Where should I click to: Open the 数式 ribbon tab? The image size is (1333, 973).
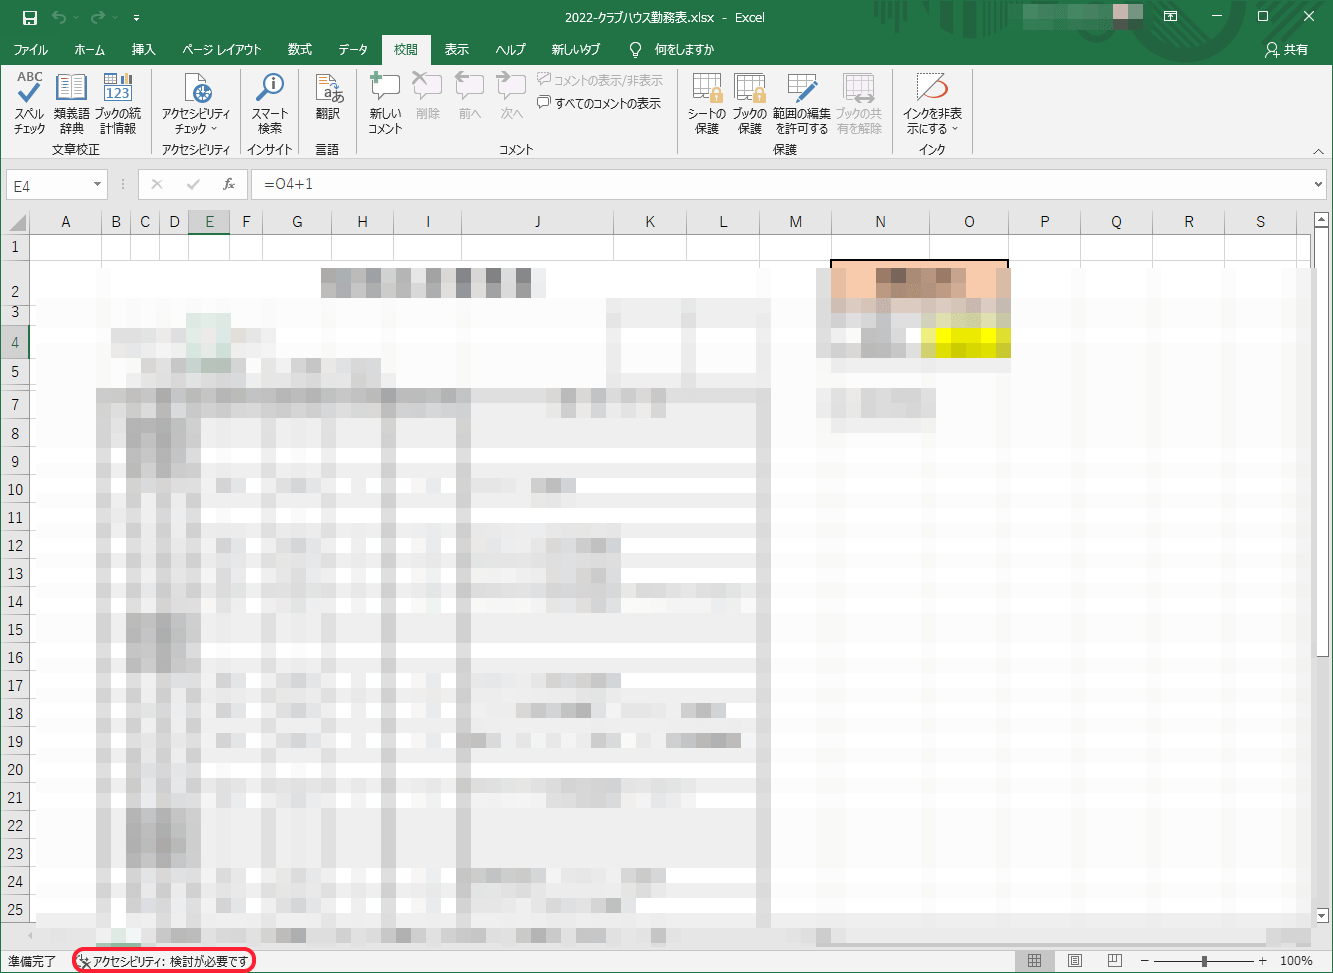[x=299, y=50]
